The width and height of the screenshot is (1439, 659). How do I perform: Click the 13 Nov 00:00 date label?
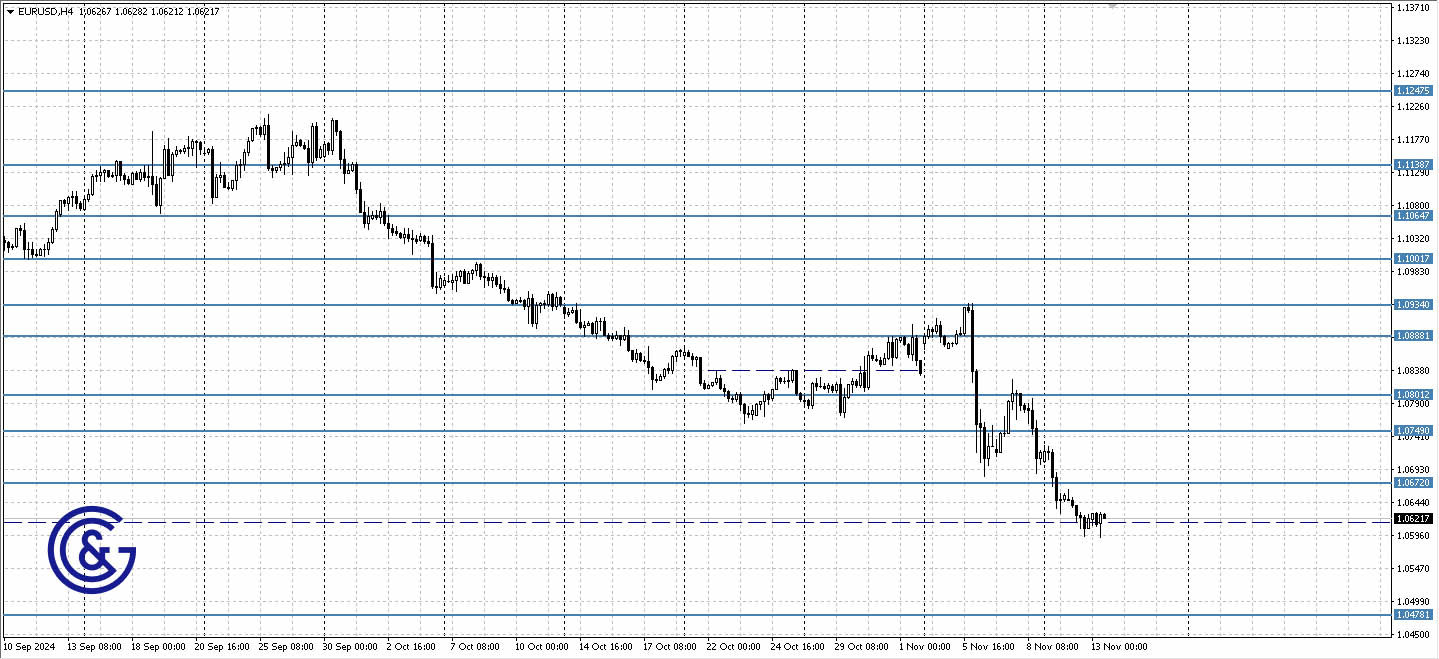[x=1117, y=646]
